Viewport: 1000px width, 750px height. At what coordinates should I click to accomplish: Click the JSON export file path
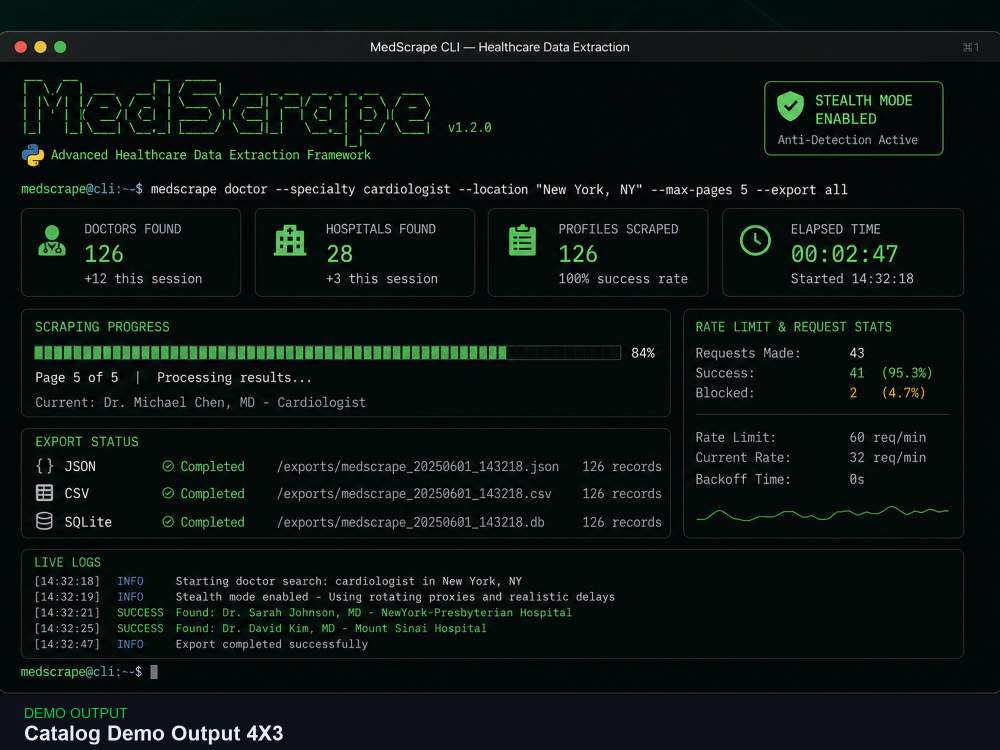[x=418, y=466]
